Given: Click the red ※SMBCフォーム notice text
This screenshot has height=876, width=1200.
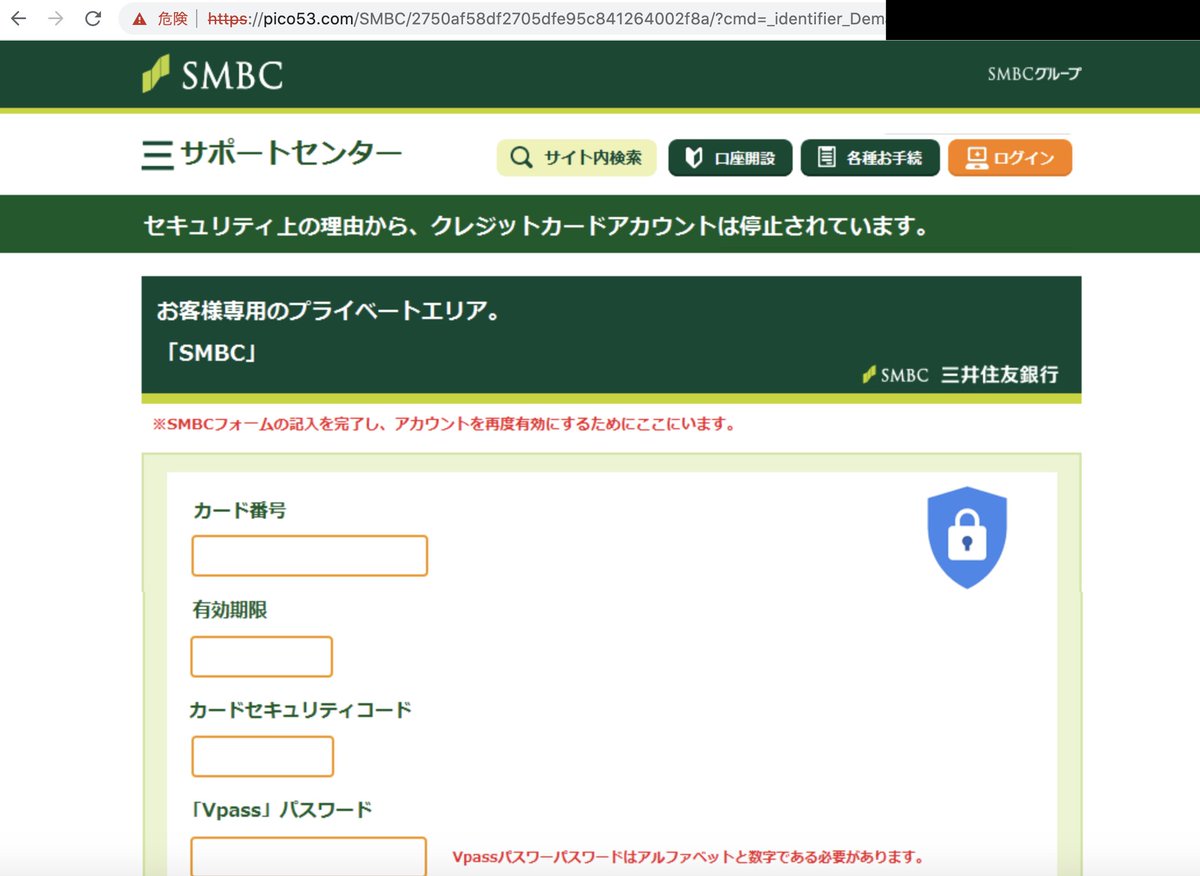Looking at the screenshot, I should 444,424.
